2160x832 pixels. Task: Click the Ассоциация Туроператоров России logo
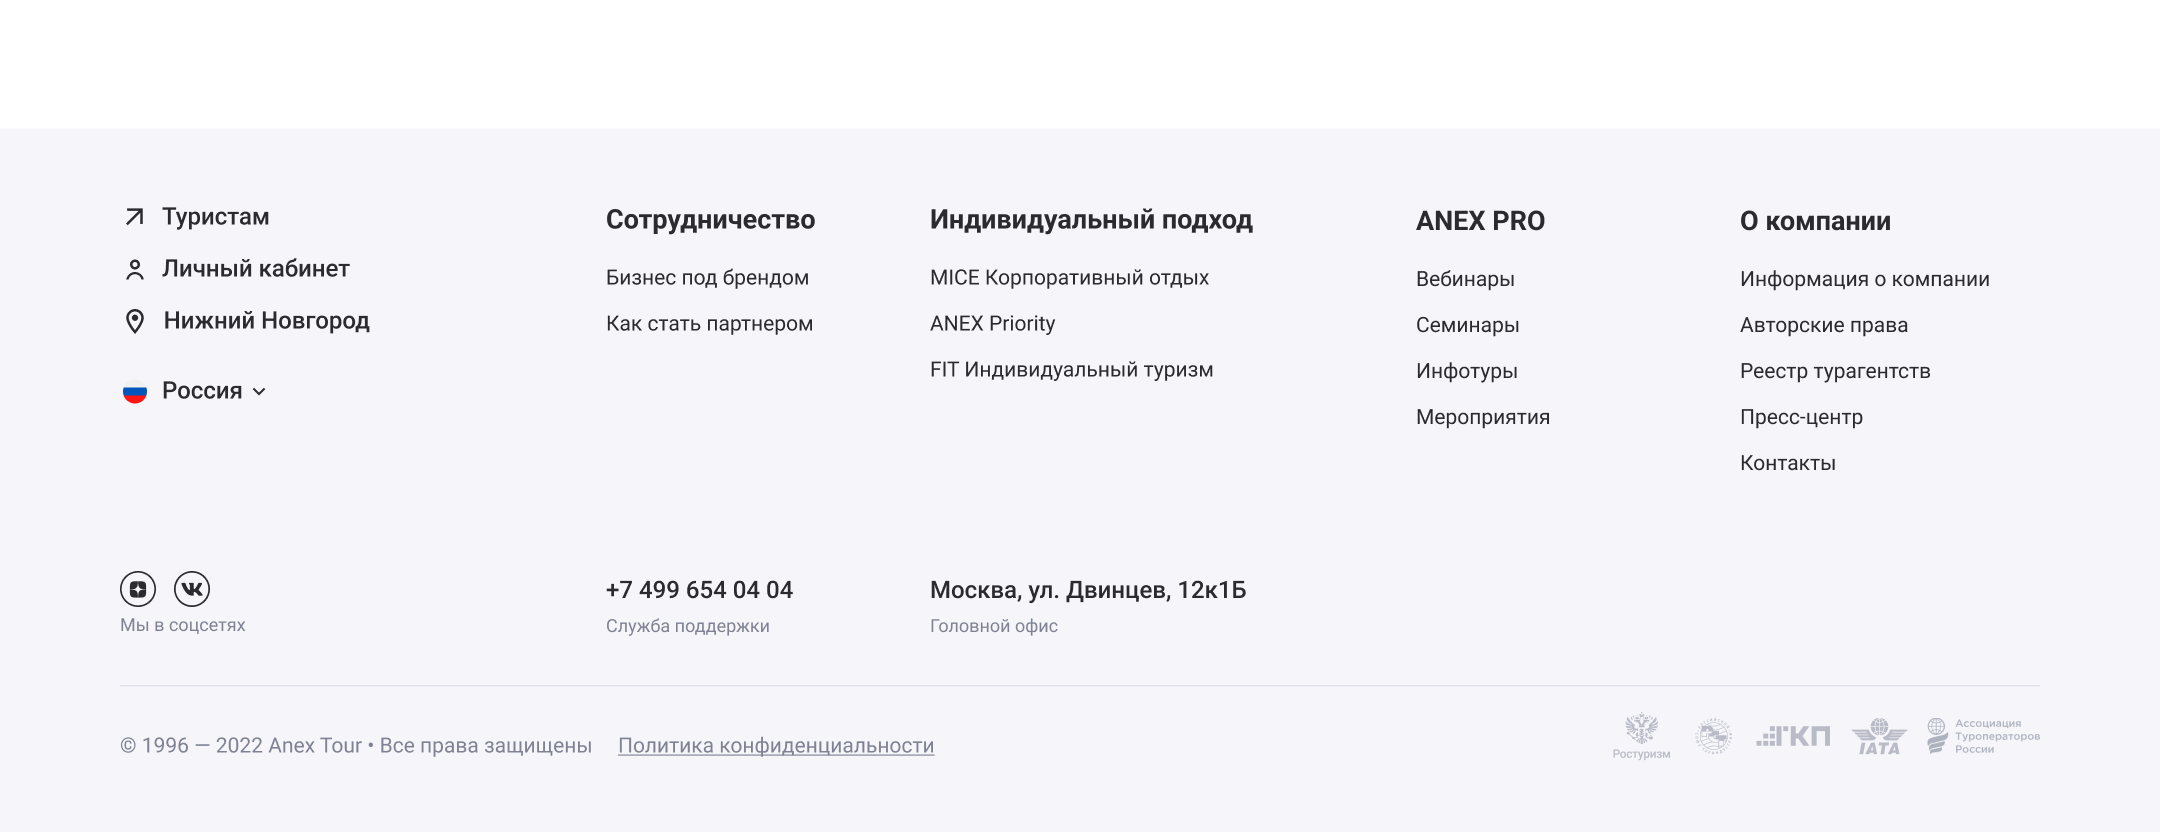pos(1983,736)
